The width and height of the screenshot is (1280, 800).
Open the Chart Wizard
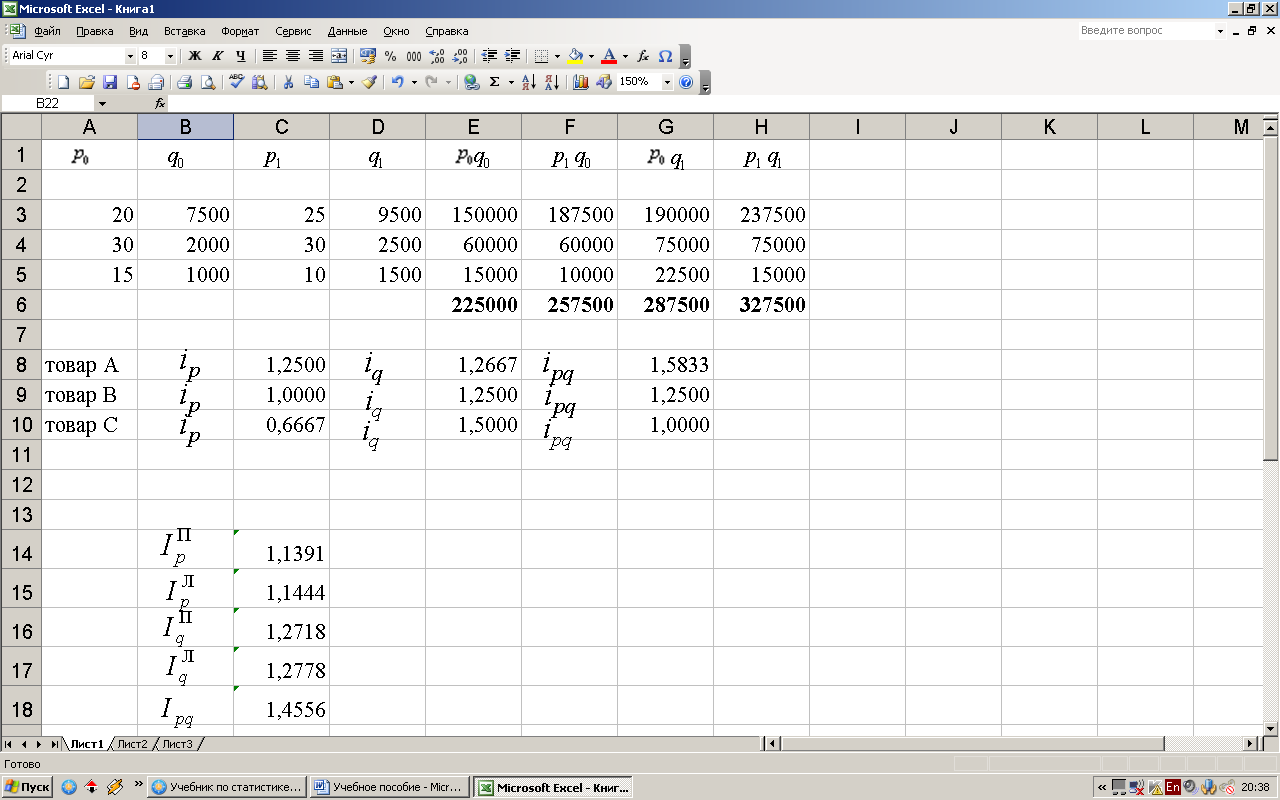point(580,82)
